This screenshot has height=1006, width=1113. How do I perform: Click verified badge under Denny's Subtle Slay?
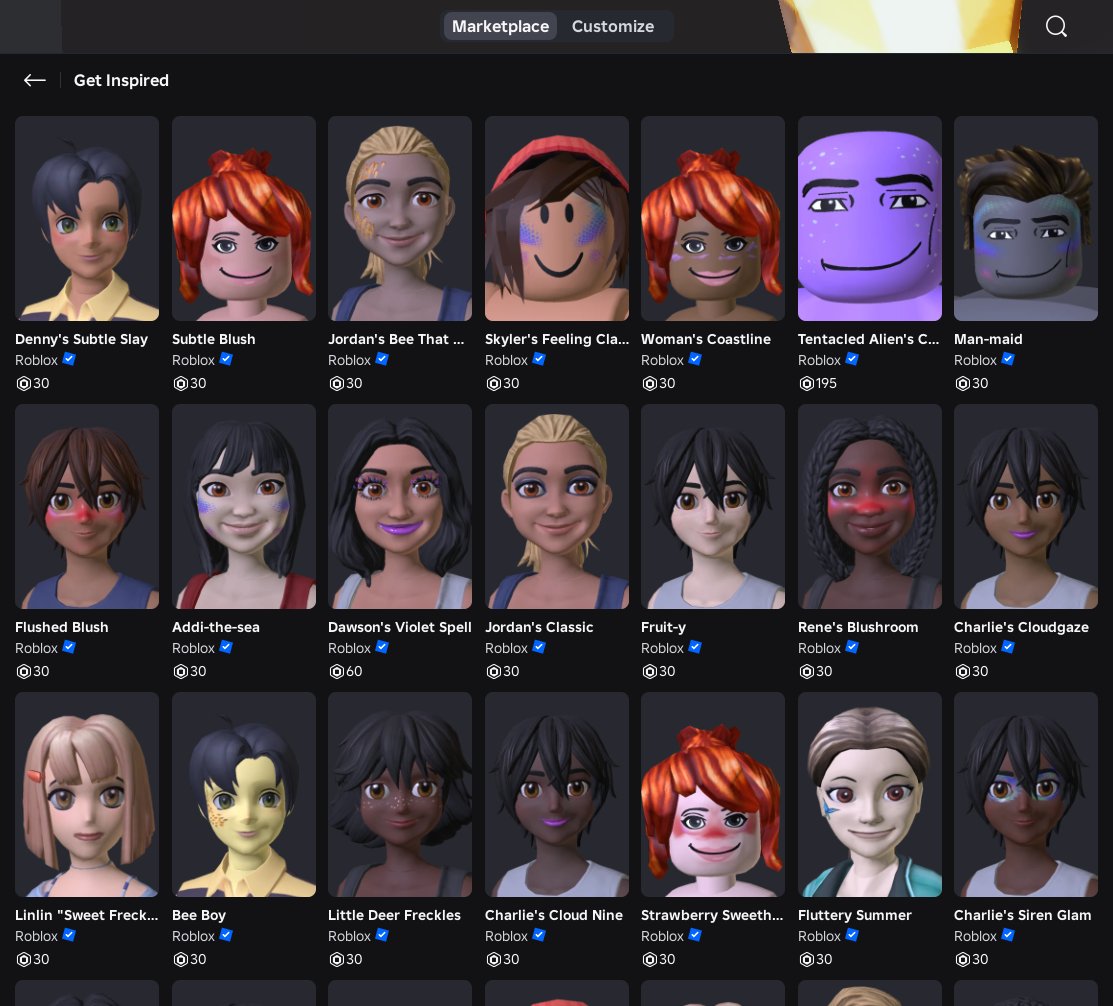coord(69,359)
